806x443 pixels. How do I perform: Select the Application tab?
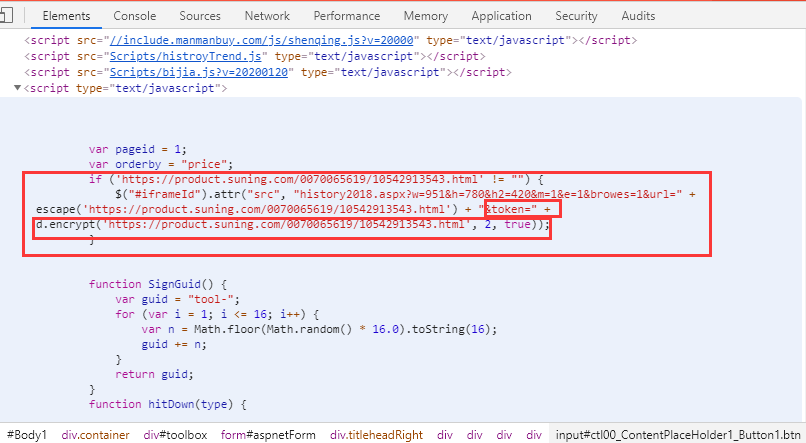pos(502,16)
